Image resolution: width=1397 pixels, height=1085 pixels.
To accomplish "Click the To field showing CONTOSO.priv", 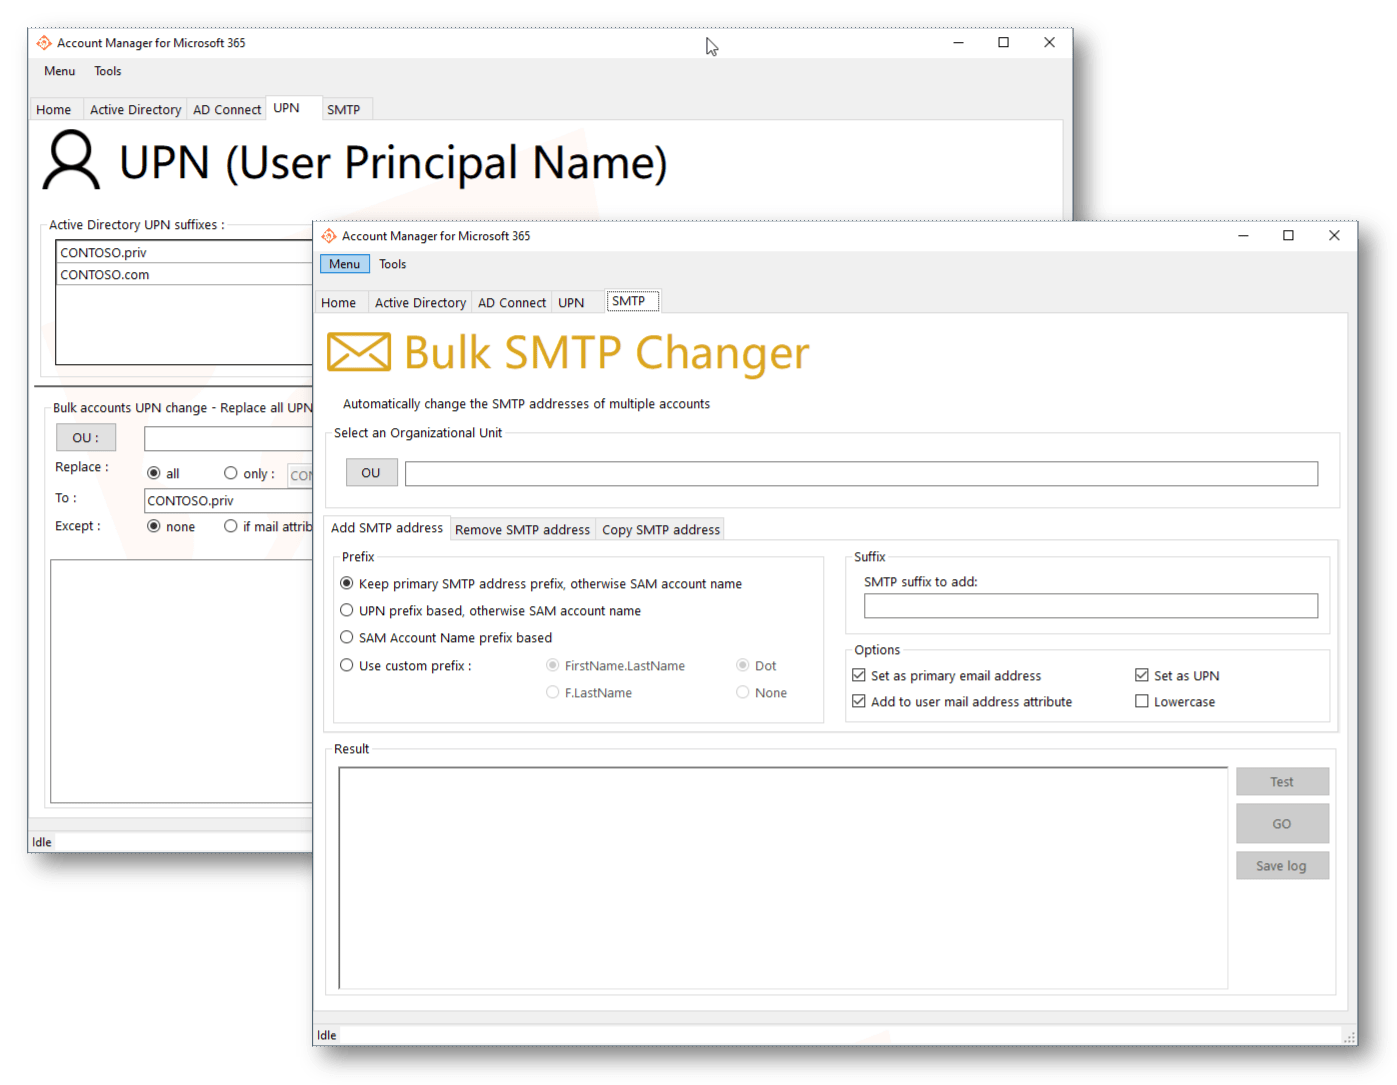I will pos(228,500).
